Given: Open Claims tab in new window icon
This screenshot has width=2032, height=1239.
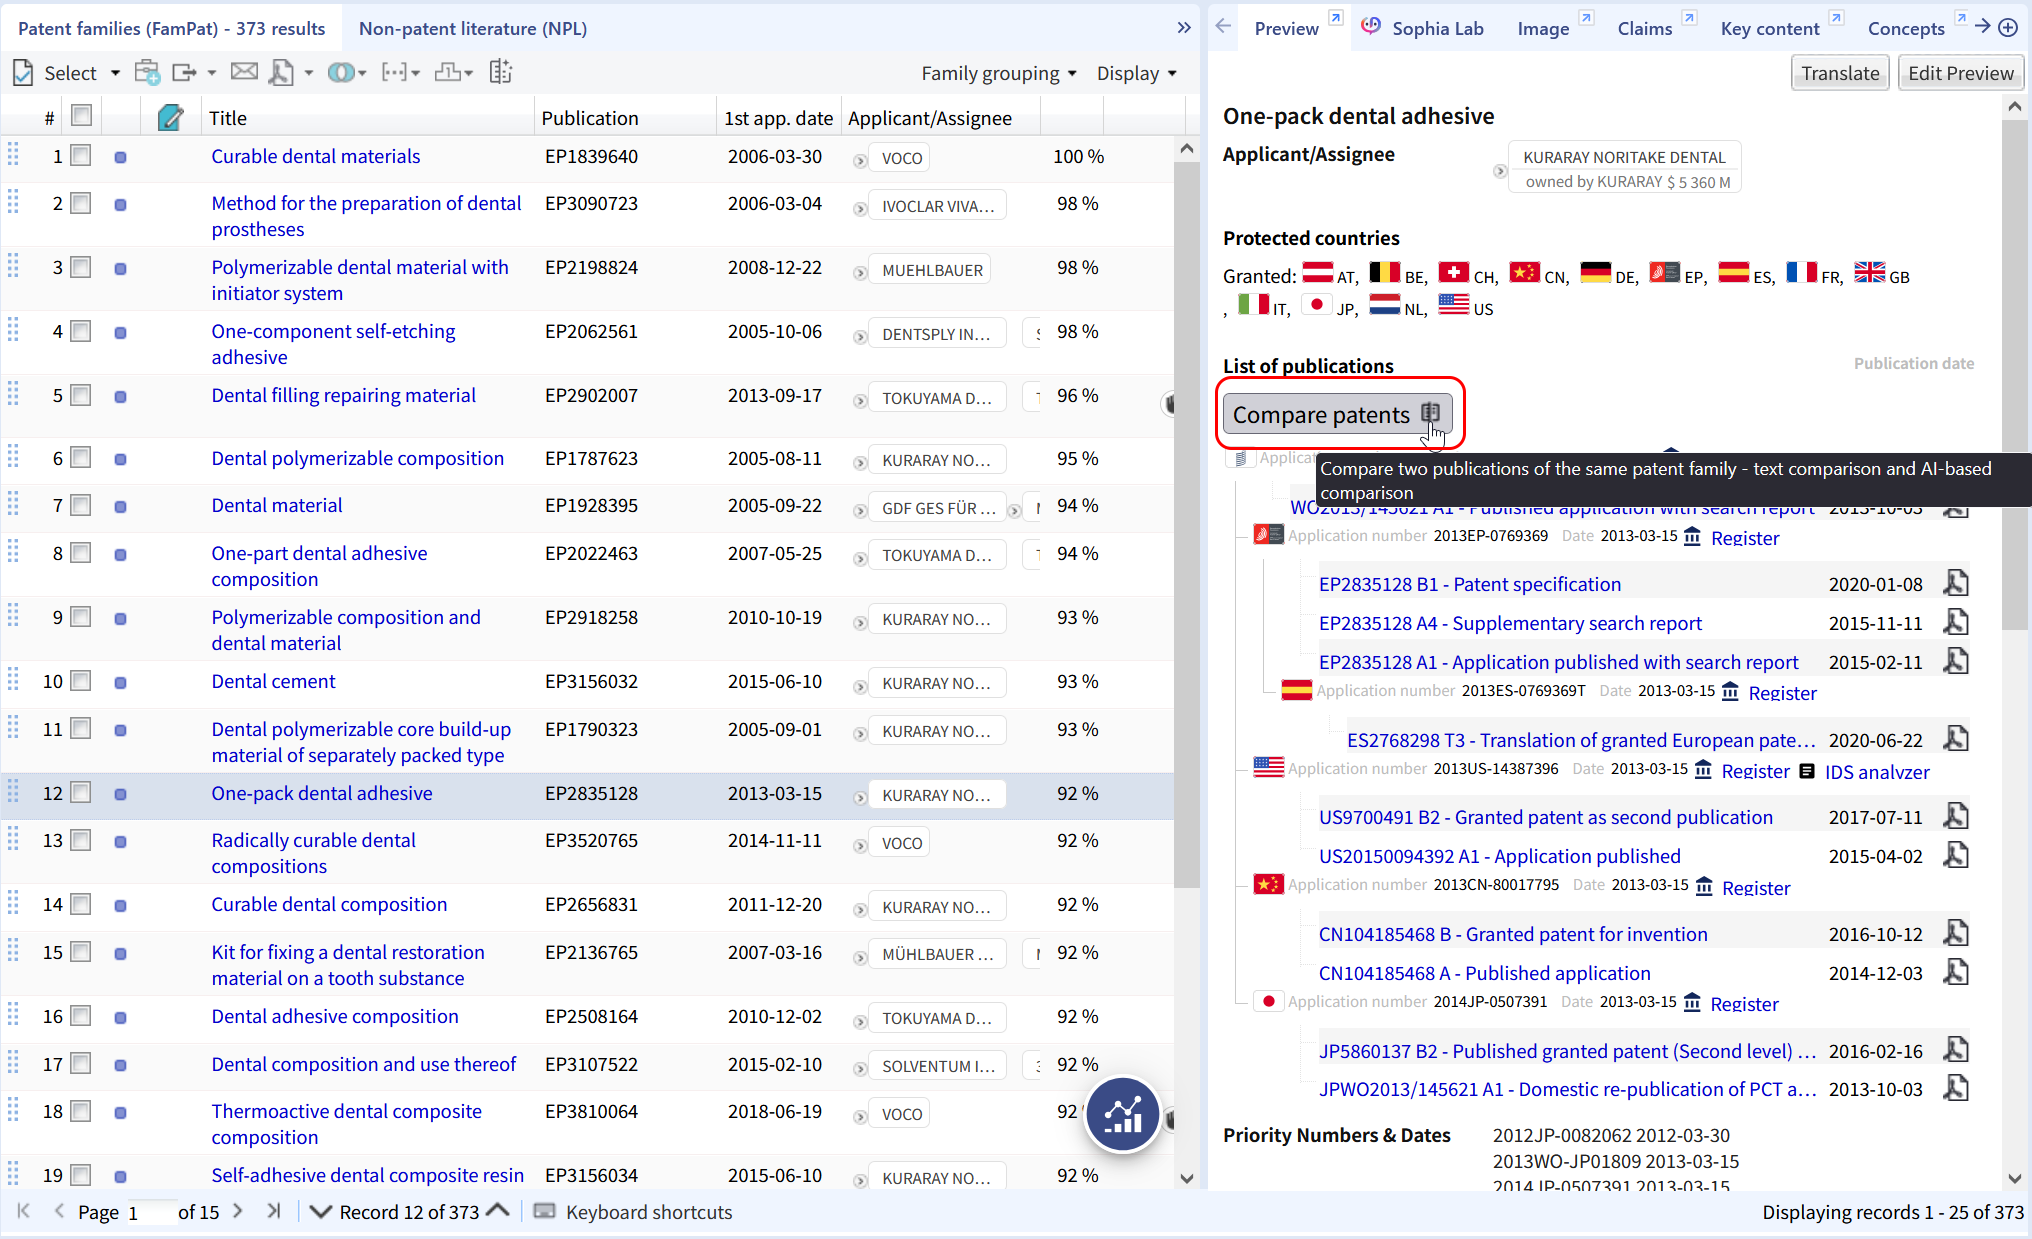Looking at the screenshot, I should (1689, 17).
